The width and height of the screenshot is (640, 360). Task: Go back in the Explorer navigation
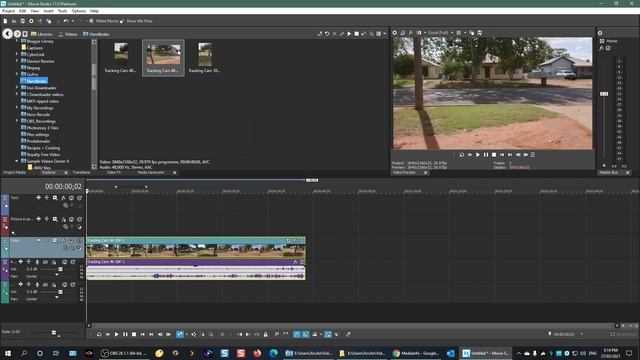[7, 34]
